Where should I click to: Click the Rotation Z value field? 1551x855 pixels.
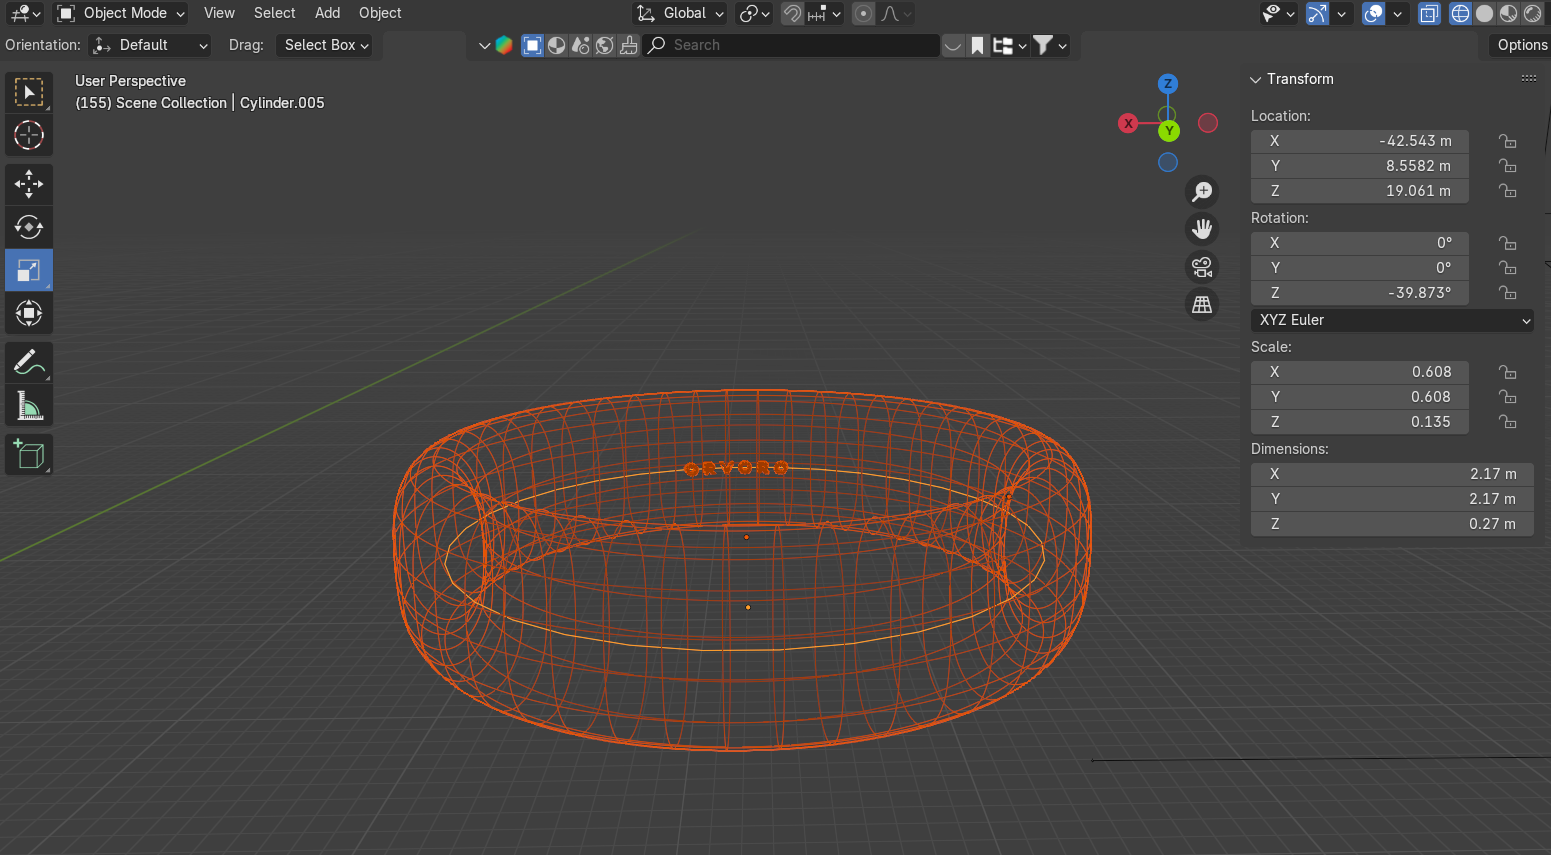(x=1360, y=293)
